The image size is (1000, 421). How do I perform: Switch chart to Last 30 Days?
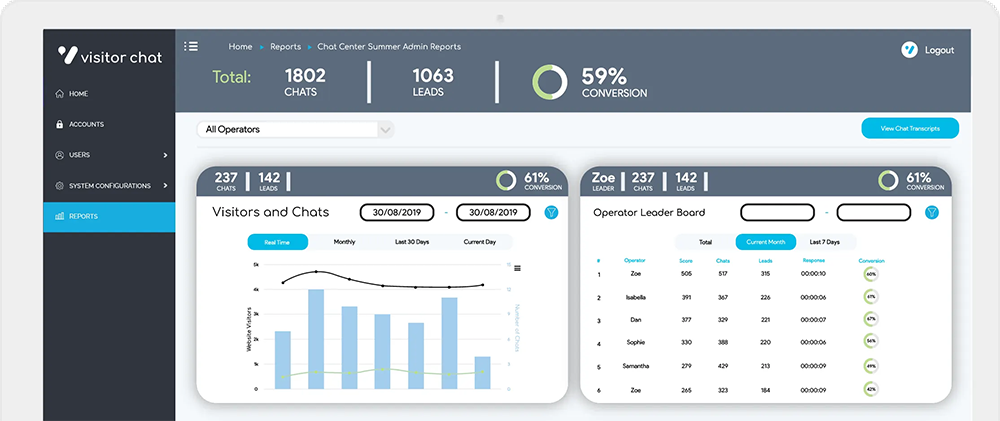tap(412, 242)
